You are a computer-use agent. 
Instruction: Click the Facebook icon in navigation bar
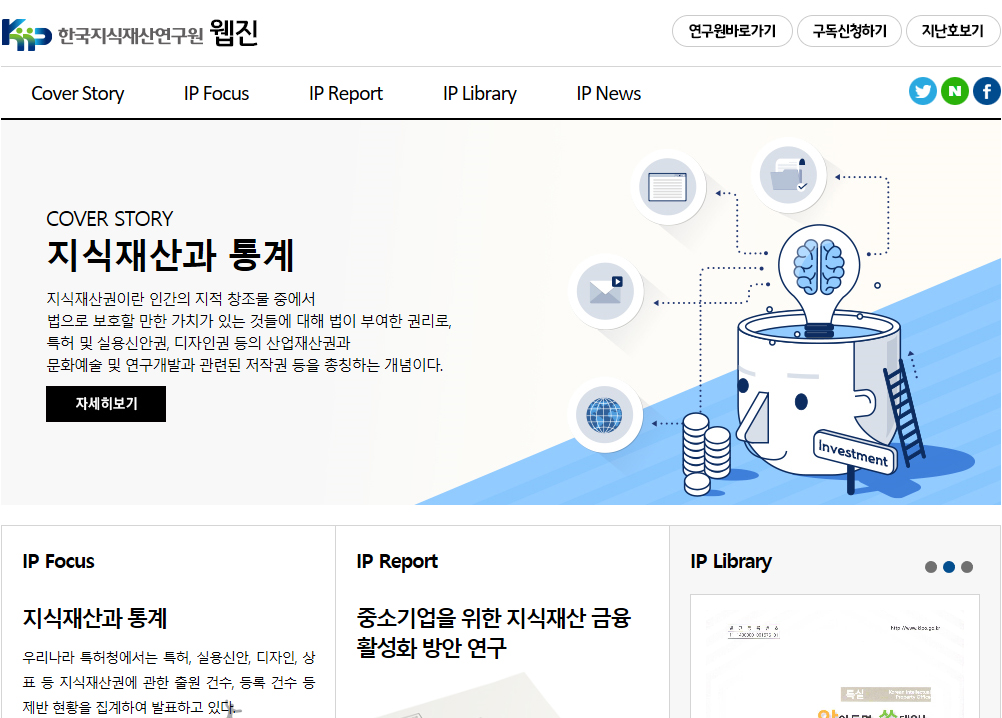986,92
